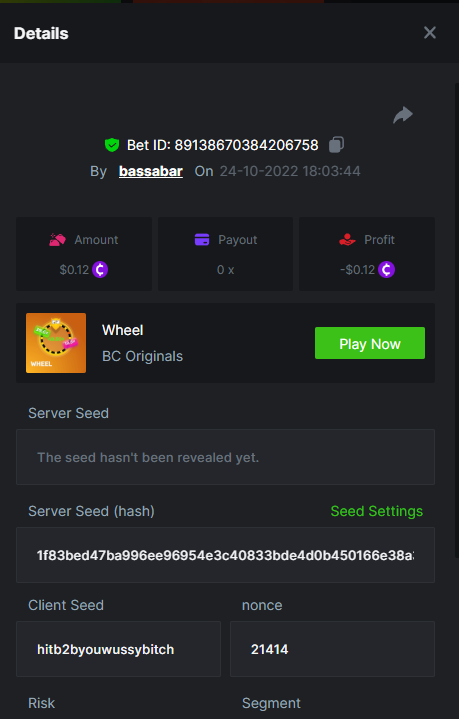Copy the Bet ID with the copy icon
Viewport: 459px width, 719px height.
(x=337, y=145)
